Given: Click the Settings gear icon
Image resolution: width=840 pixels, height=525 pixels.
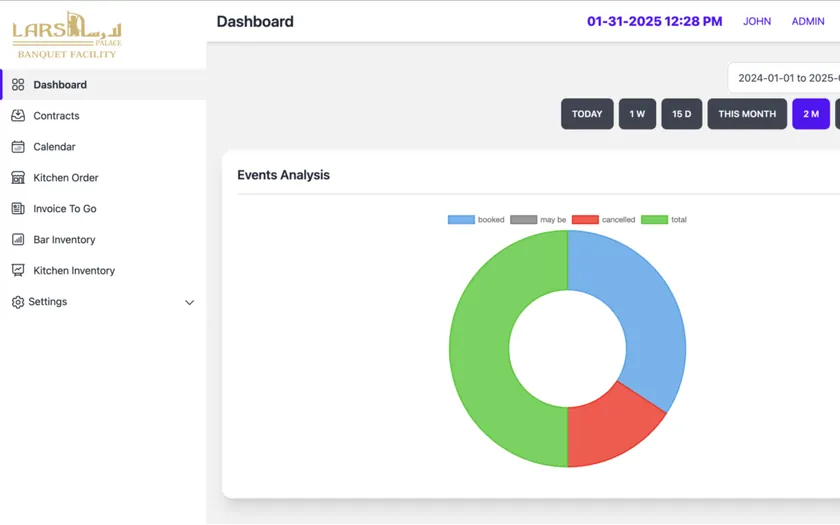Looking at the screenshot, I should pos(18,302).
